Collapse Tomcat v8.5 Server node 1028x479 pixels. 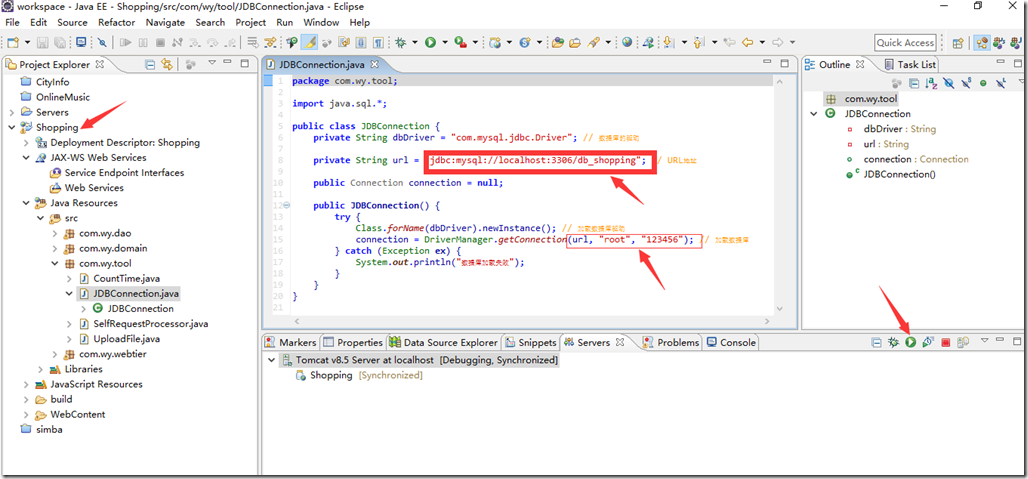point(271,360)
